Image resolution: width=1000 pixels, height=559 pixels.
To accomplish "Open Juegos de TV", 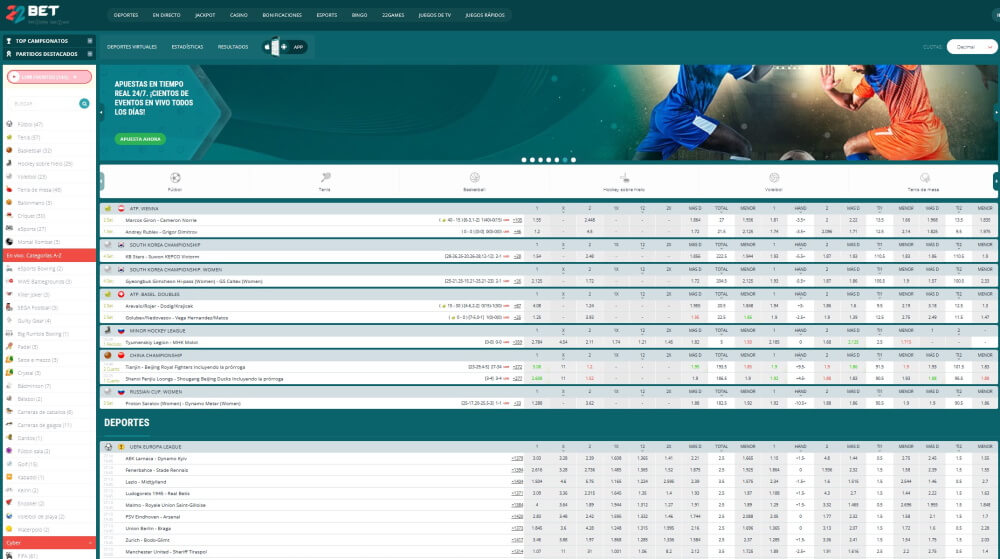I will click(x=434, y=15).
